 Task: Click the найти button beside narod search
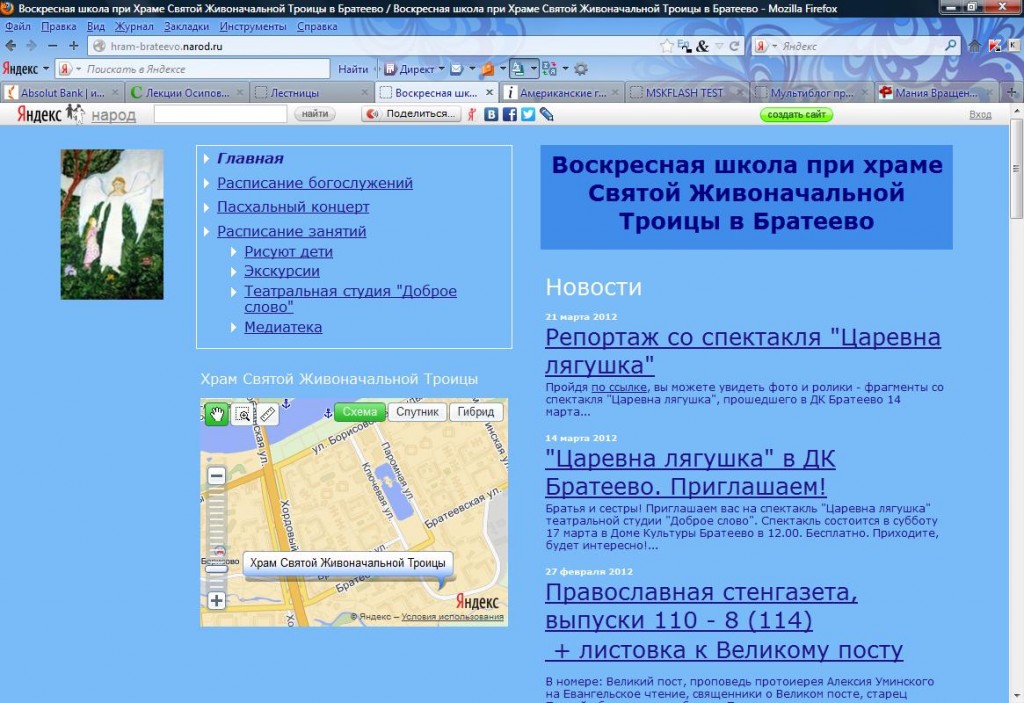(x=315, y=114)
